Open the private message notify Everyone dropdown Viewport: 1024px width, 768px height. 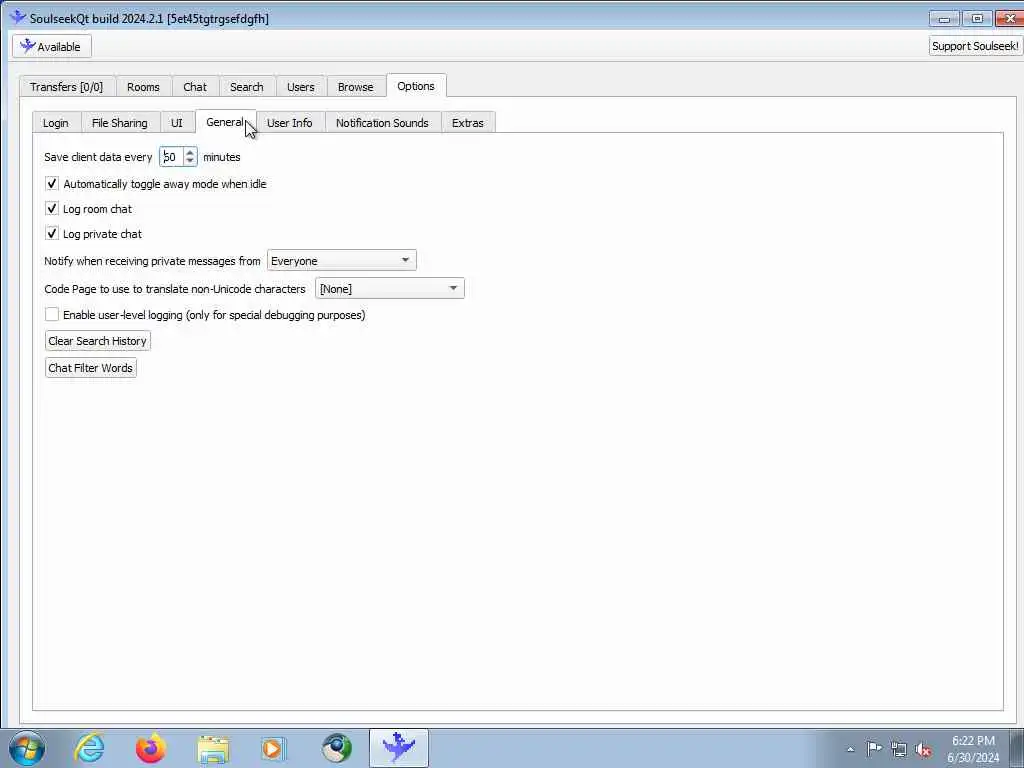click(342, 261)
